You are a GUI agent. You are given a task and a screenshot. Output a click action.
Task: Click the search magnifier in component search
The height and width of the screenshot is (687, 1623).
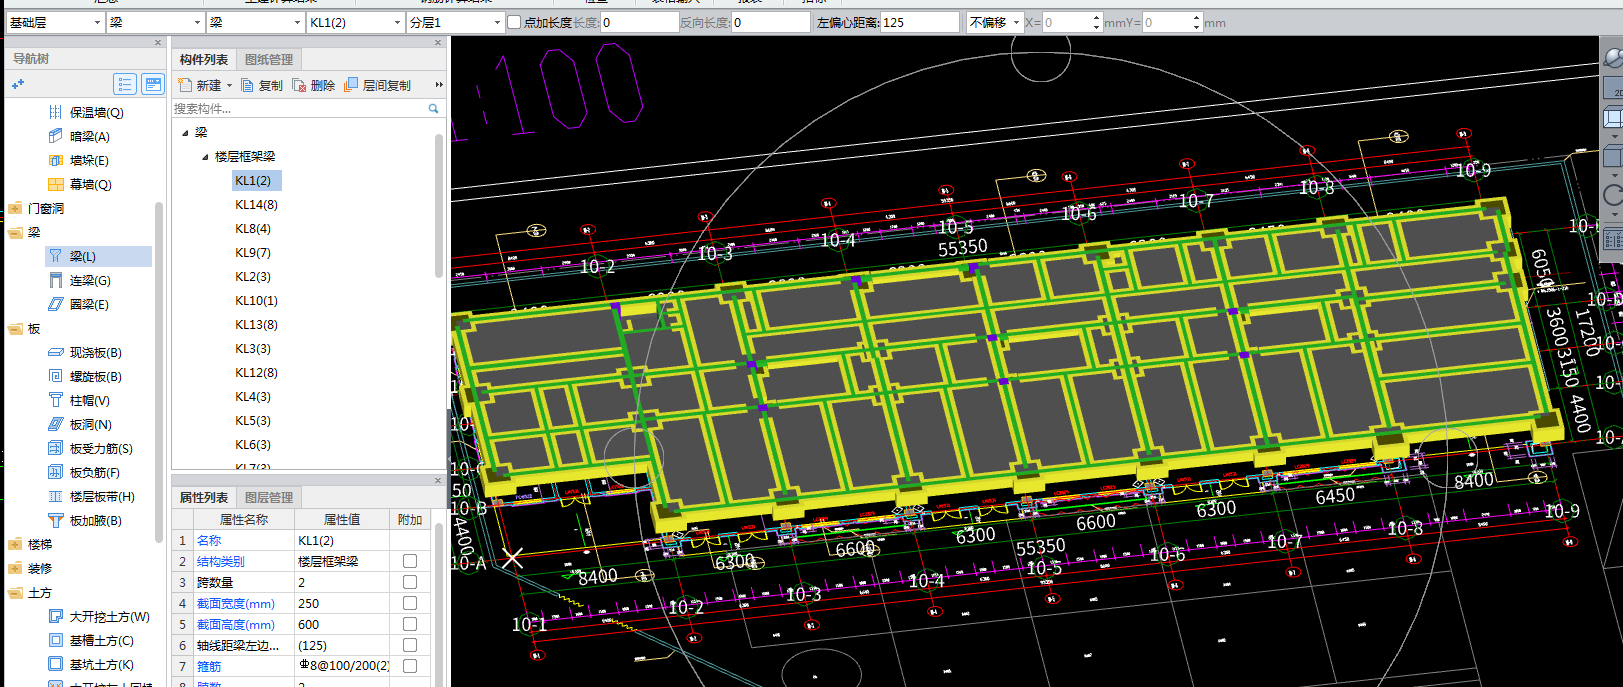pyautogui.click(x=433, y=108)
